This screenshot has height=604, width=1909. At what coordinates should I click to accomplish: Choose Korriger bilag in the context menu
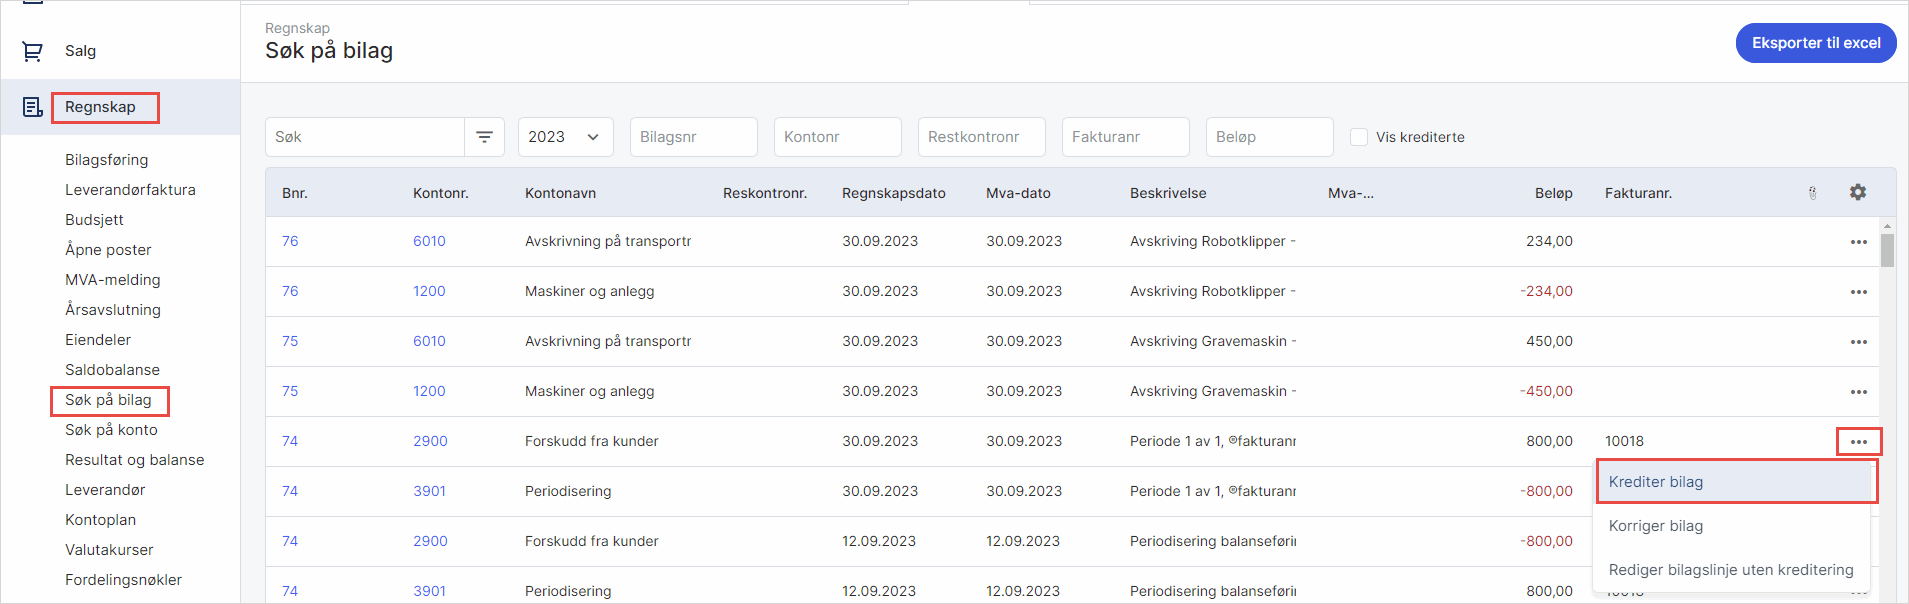pyautogui.click(x=1655, y=526)
